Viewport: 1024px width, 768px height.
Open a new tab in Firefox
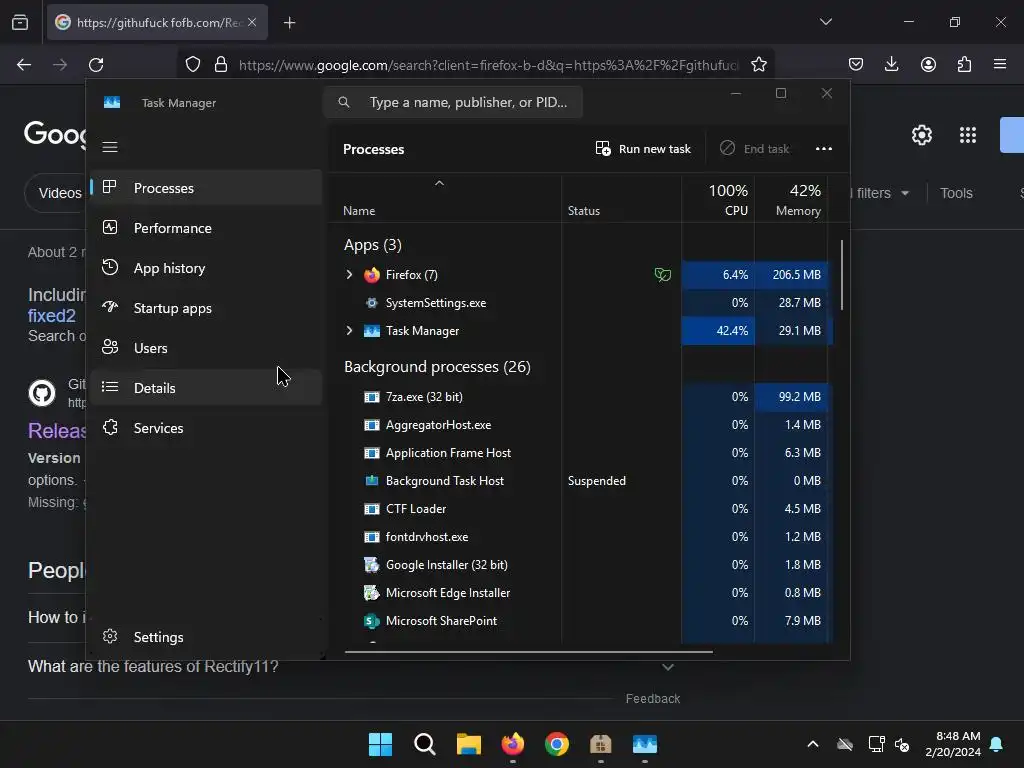click(289, 23)
